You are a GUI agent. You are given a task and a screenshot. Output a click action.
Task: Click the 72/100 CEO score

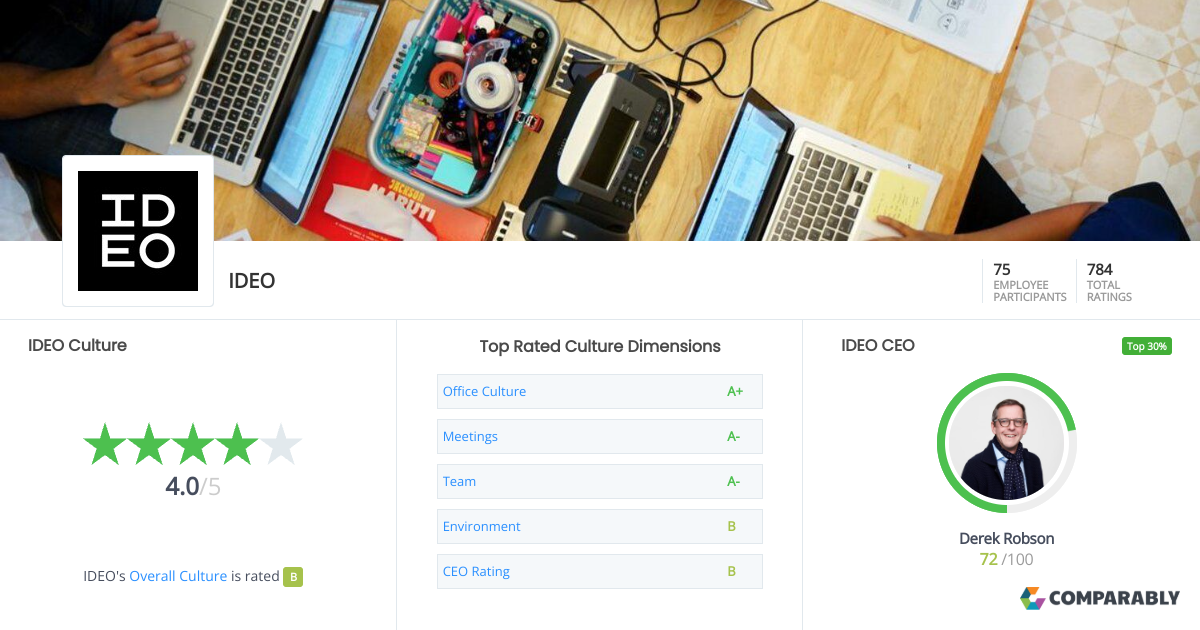tap(1007, 559)
